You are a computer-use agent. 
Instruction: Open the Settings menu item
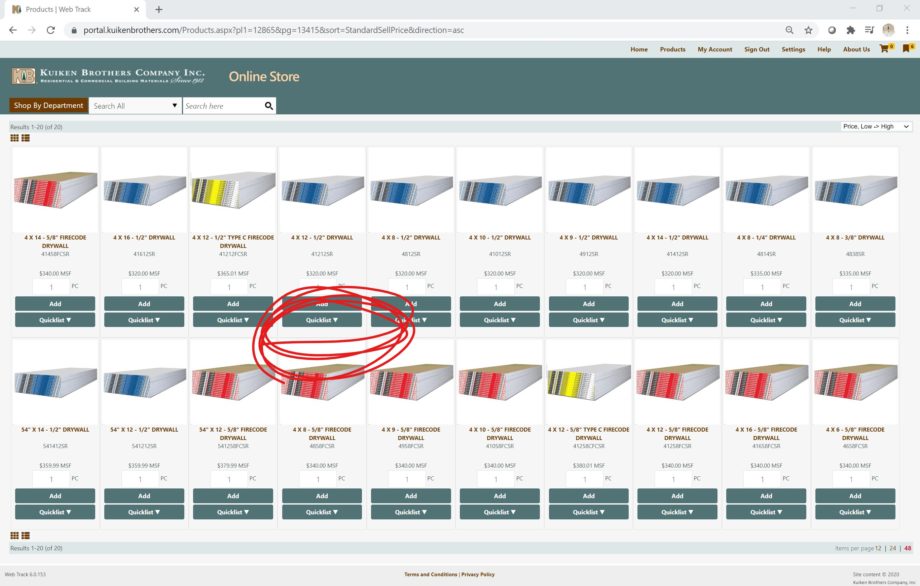[793, 49]
